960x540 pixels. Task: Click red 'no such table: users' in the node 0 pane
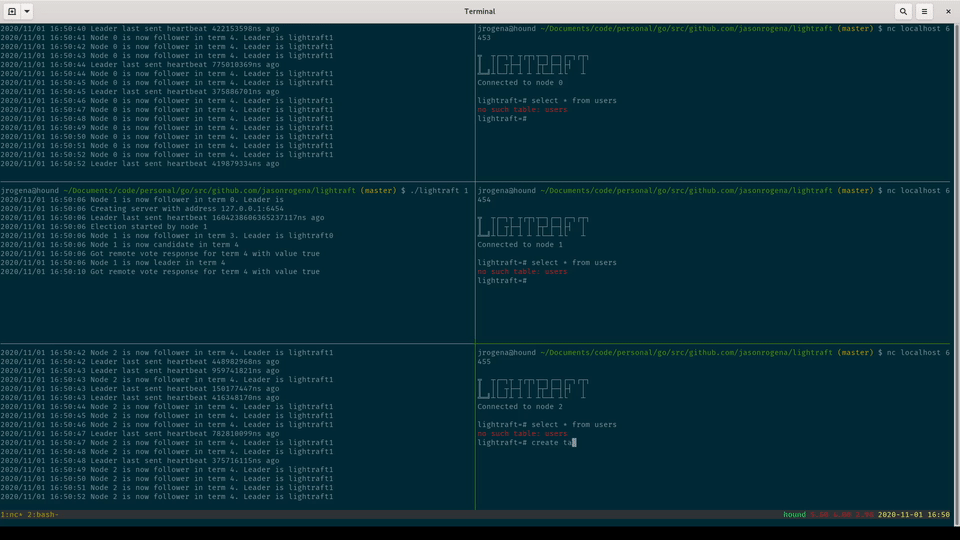point(522,110)
